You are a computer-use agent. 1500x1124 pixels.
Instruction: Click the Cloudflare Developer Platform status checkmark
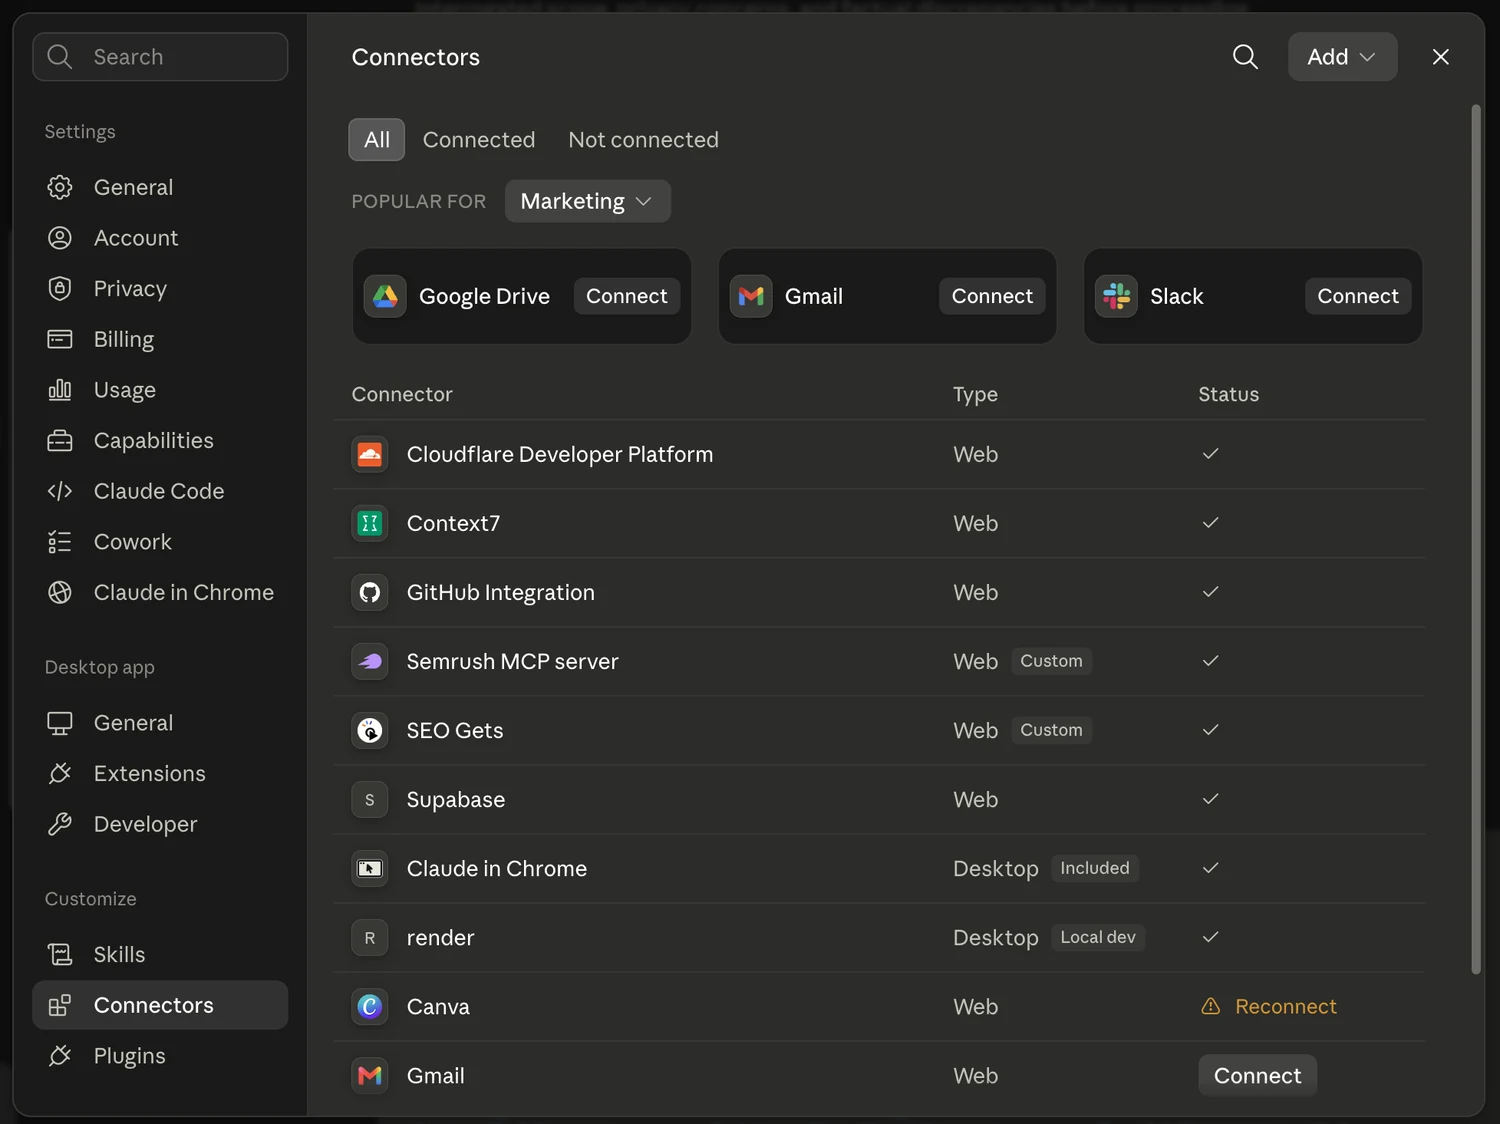(1210, 454)
